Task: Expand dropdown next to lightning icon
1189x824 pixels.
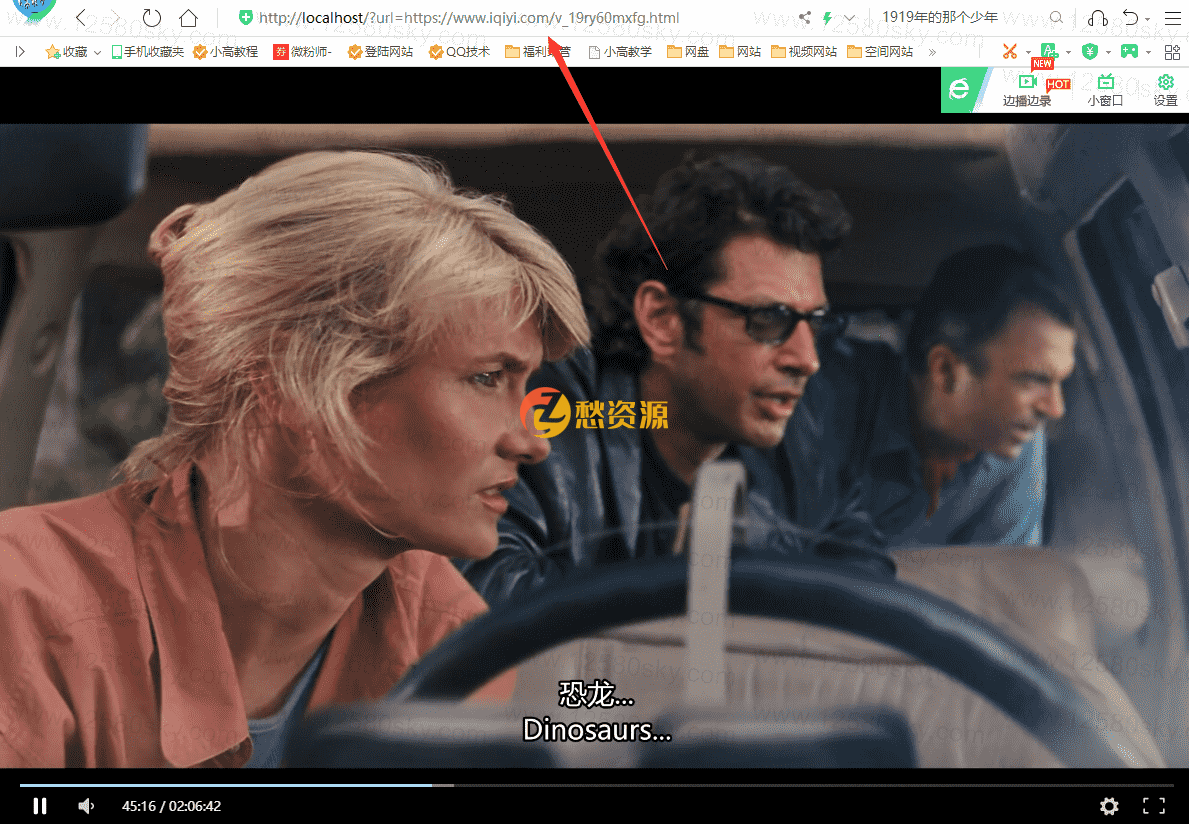Action: pos(849,18)
